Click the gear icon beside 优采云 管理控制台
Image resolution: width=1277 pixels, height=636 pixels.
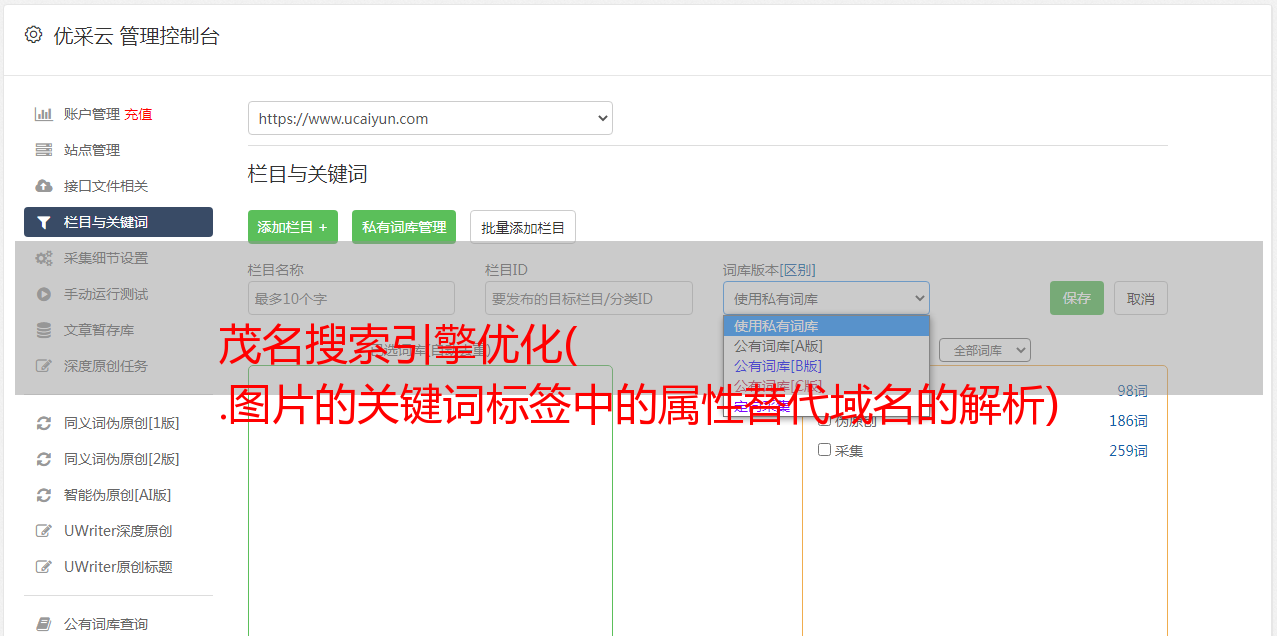click(x=33, y=35)
